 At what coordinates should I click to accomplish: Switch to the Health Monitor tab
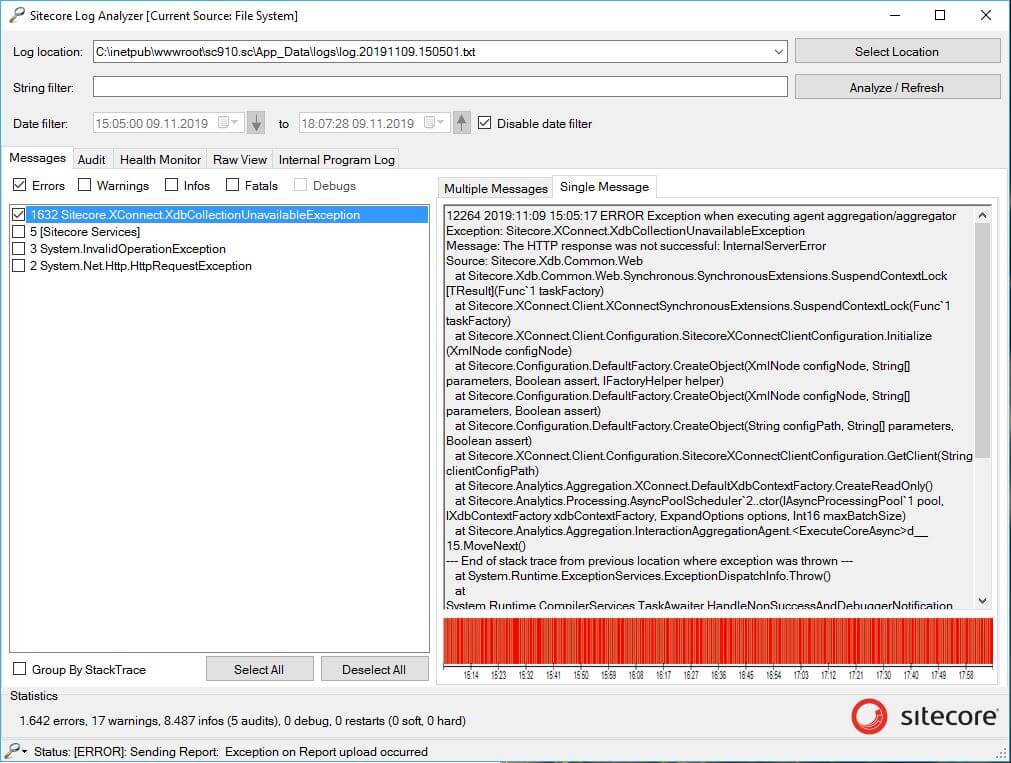click(x=160, y=159)
